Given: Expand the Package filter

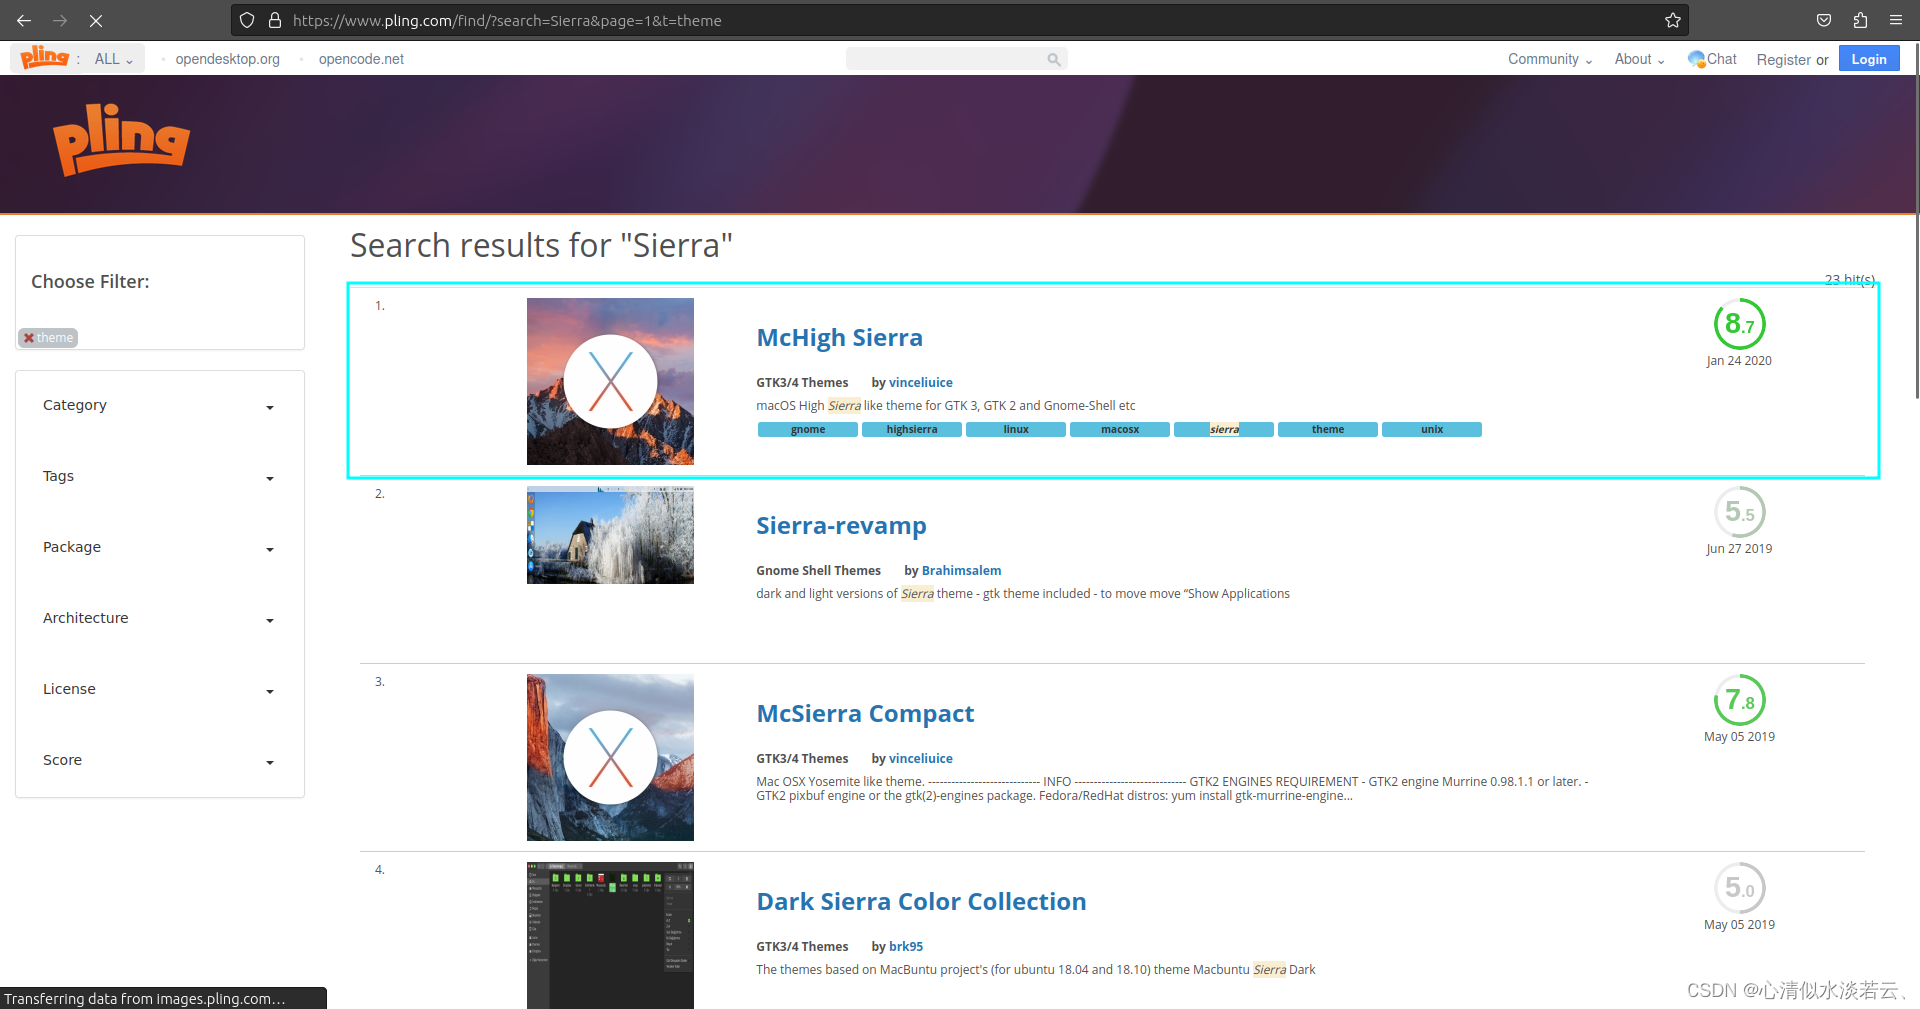Looking at the screenshot, I should (159, 547).
